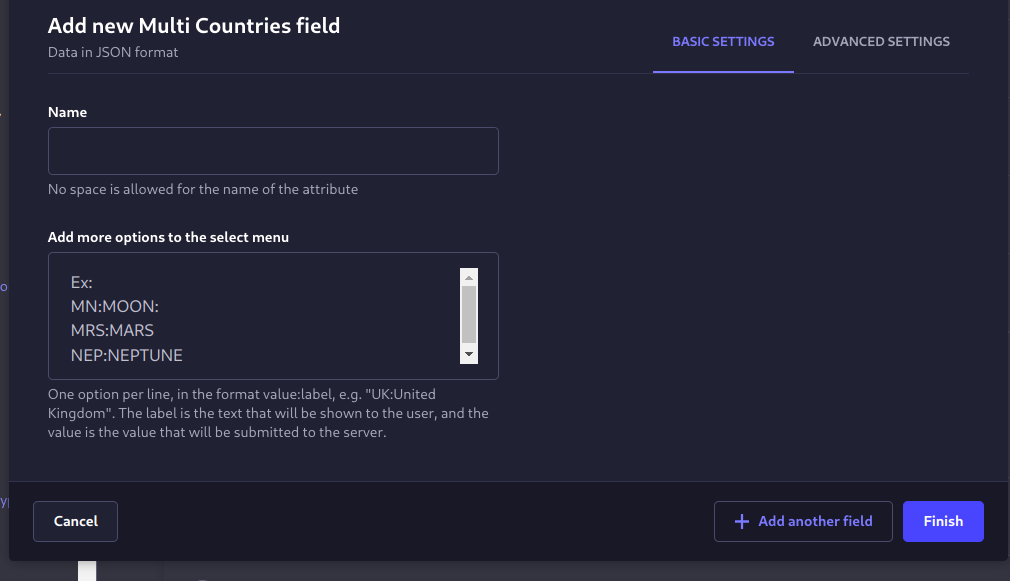Click the "Name" field label
The image size is (1010, 581).
click(67, 112)
